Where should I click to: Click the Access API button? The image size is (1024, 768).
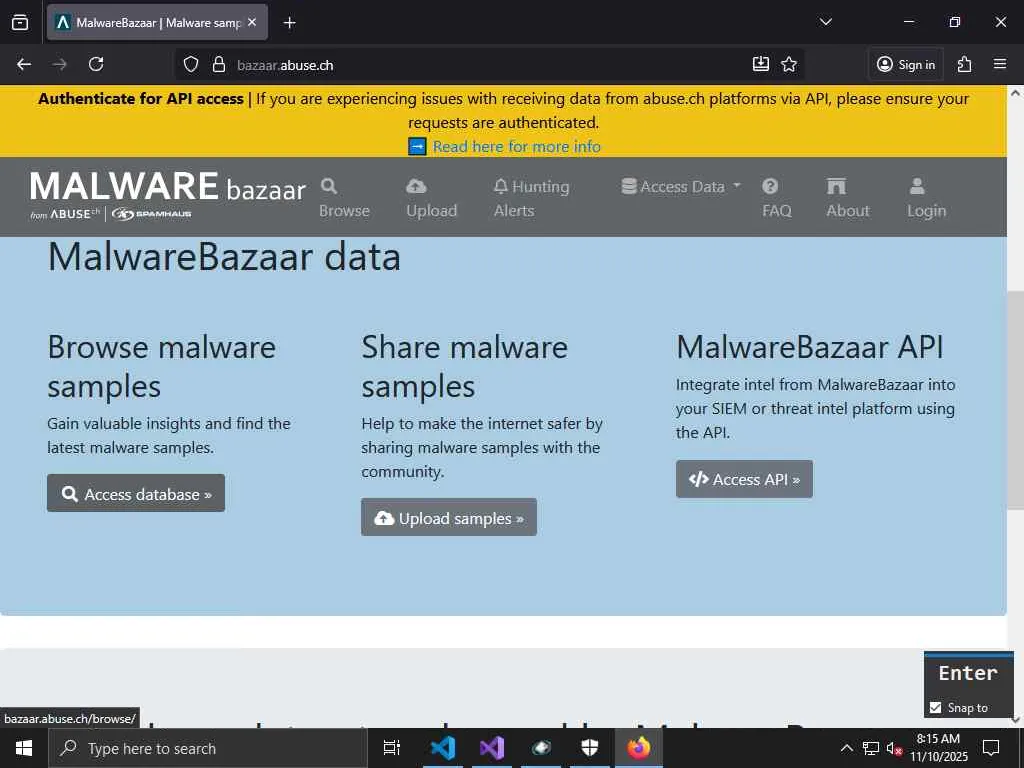(744, 479)
